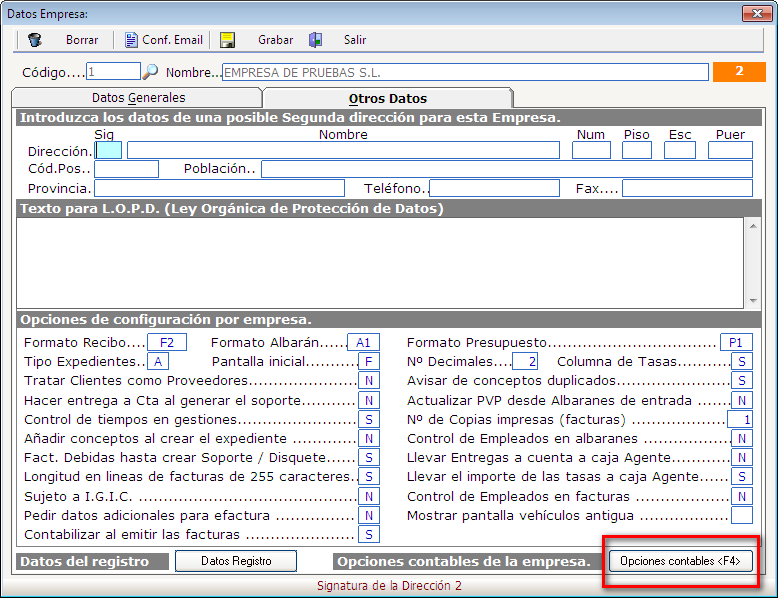Click the Teléfono field

tap(494, 188)
